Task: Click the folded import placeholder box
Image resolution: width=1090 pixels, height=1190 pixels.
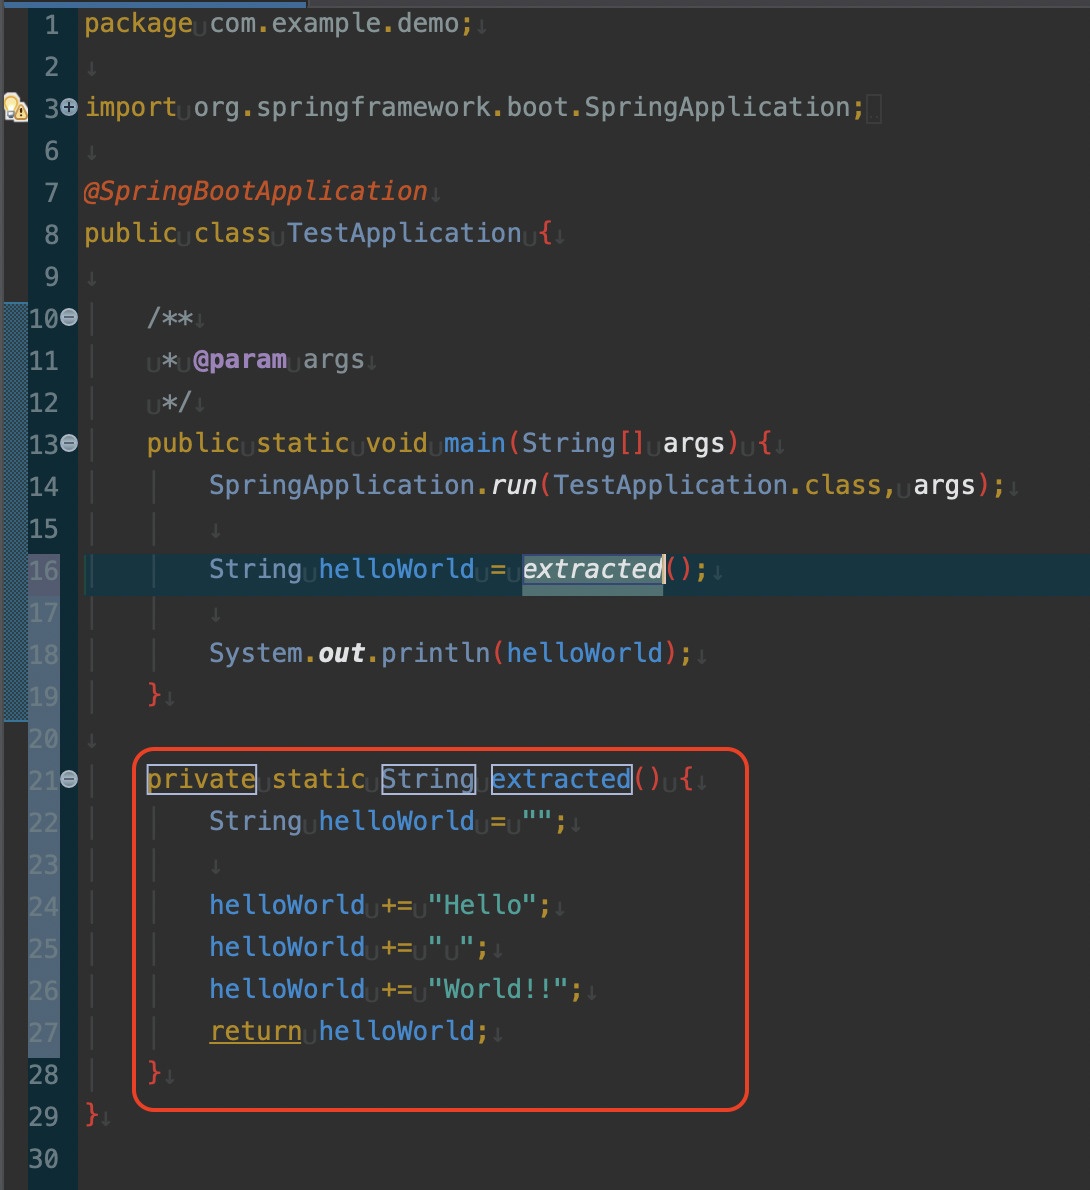Action: pos(874,109)
